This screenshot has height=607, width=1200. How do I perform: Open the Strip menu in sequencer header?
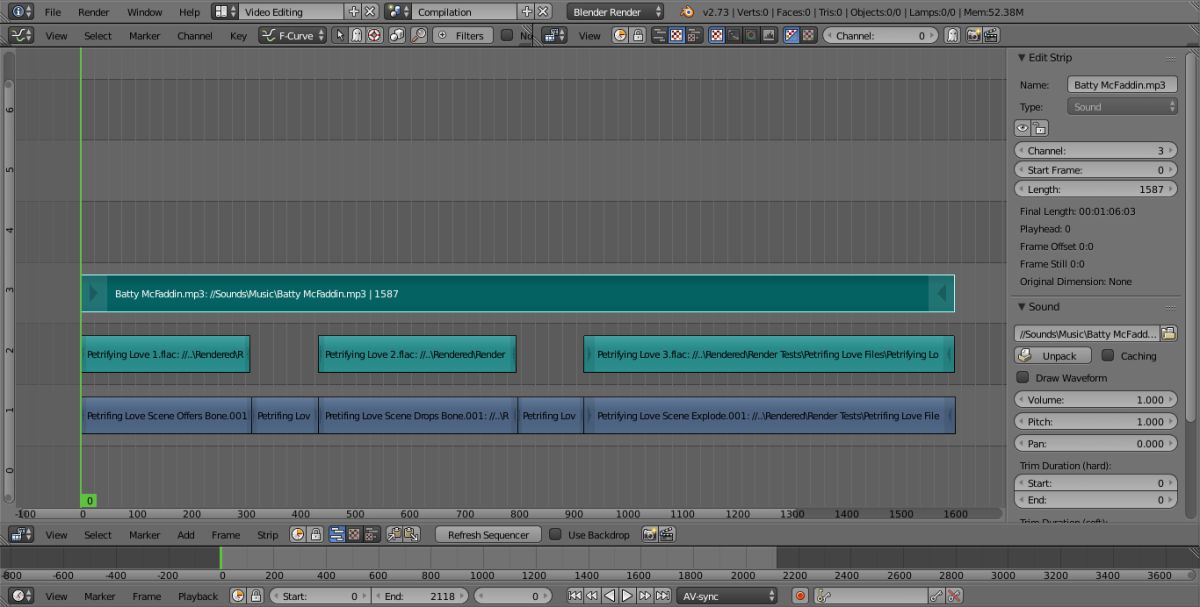(267, 535)
